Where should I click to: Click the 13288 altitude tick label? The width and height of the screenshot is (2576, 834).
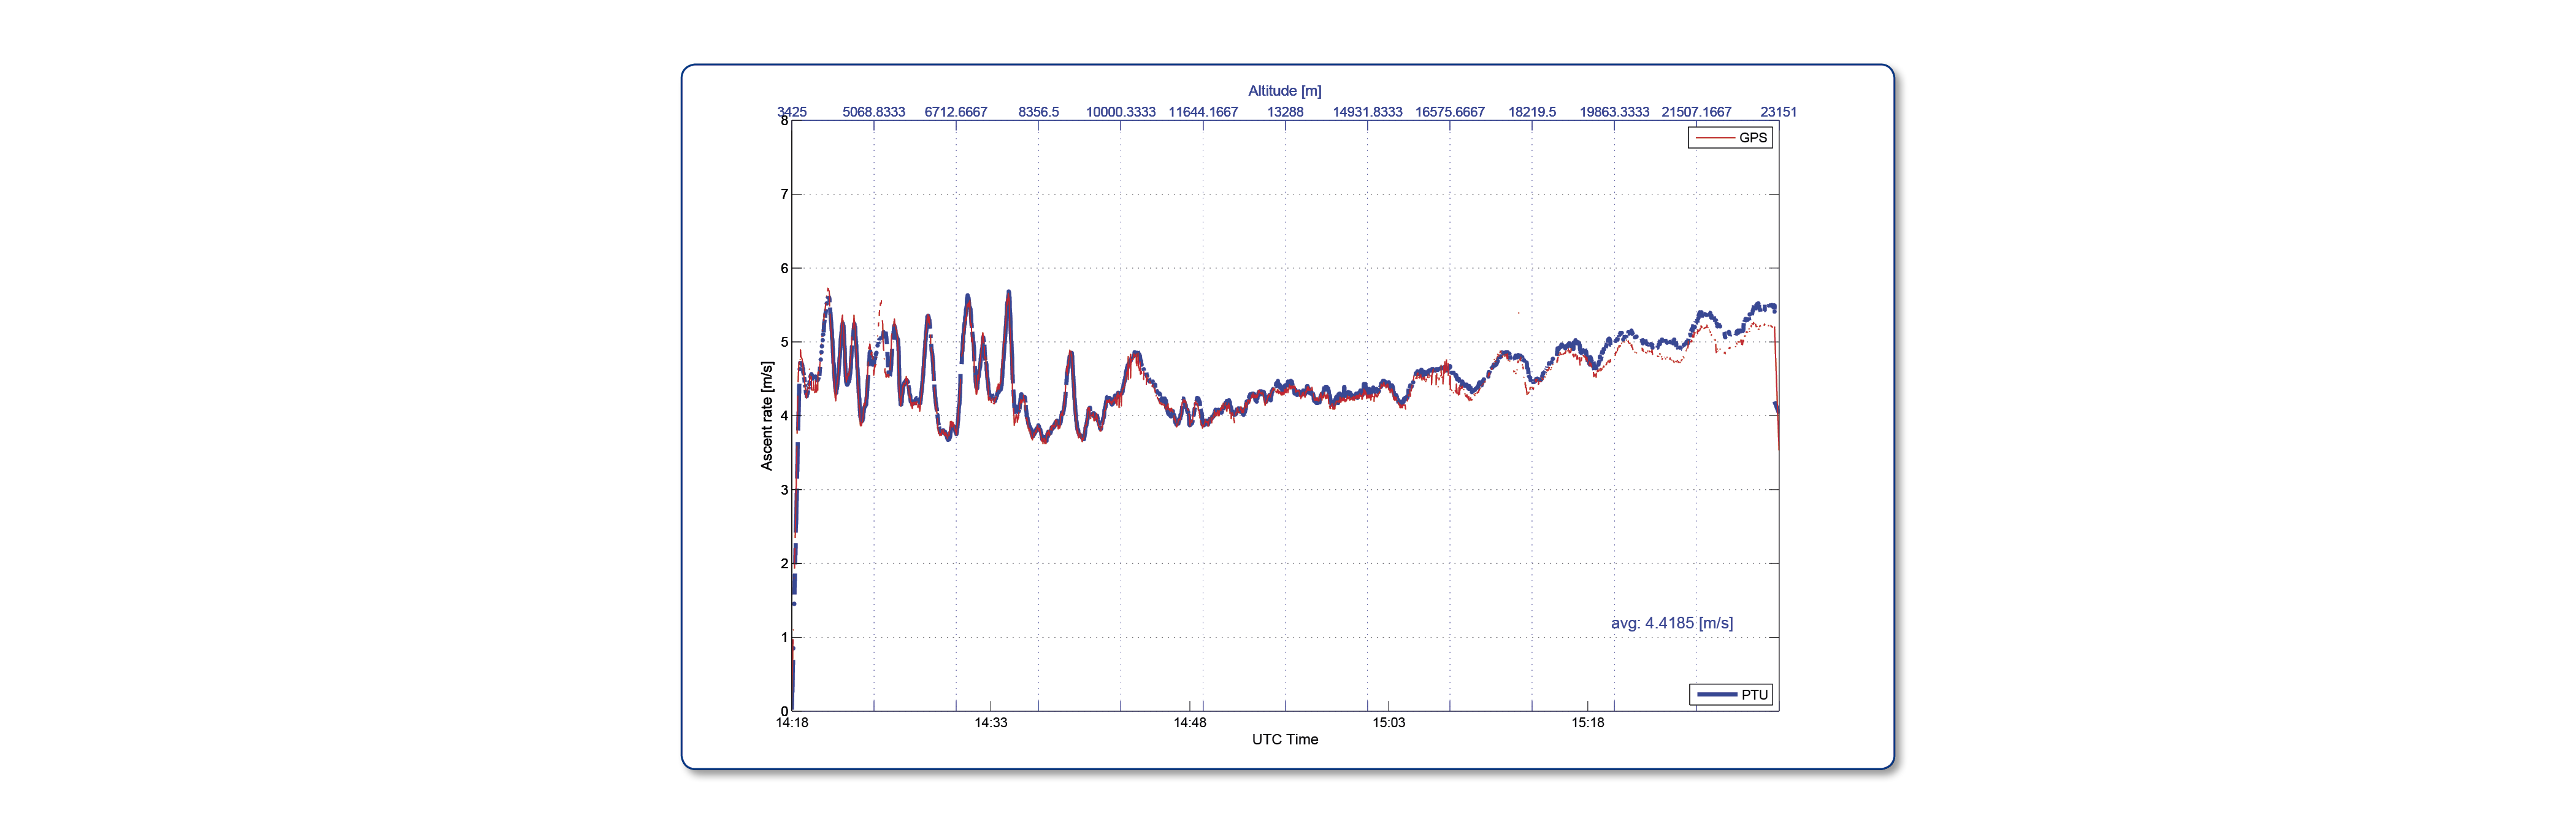1285,112
